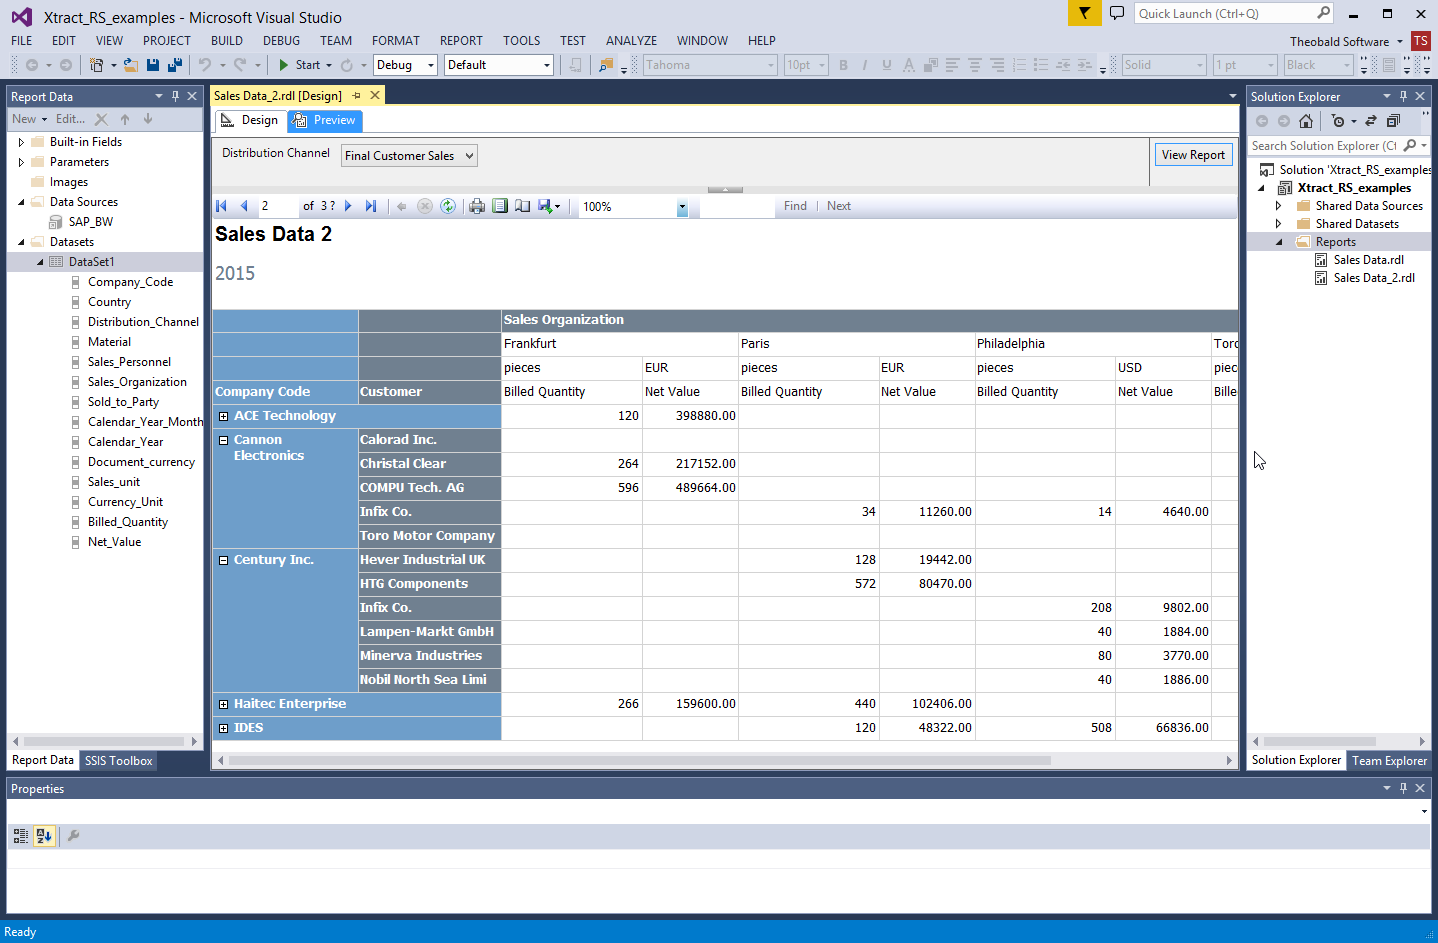Go to the first report page

pyautogui.click(x=222, y=206)
